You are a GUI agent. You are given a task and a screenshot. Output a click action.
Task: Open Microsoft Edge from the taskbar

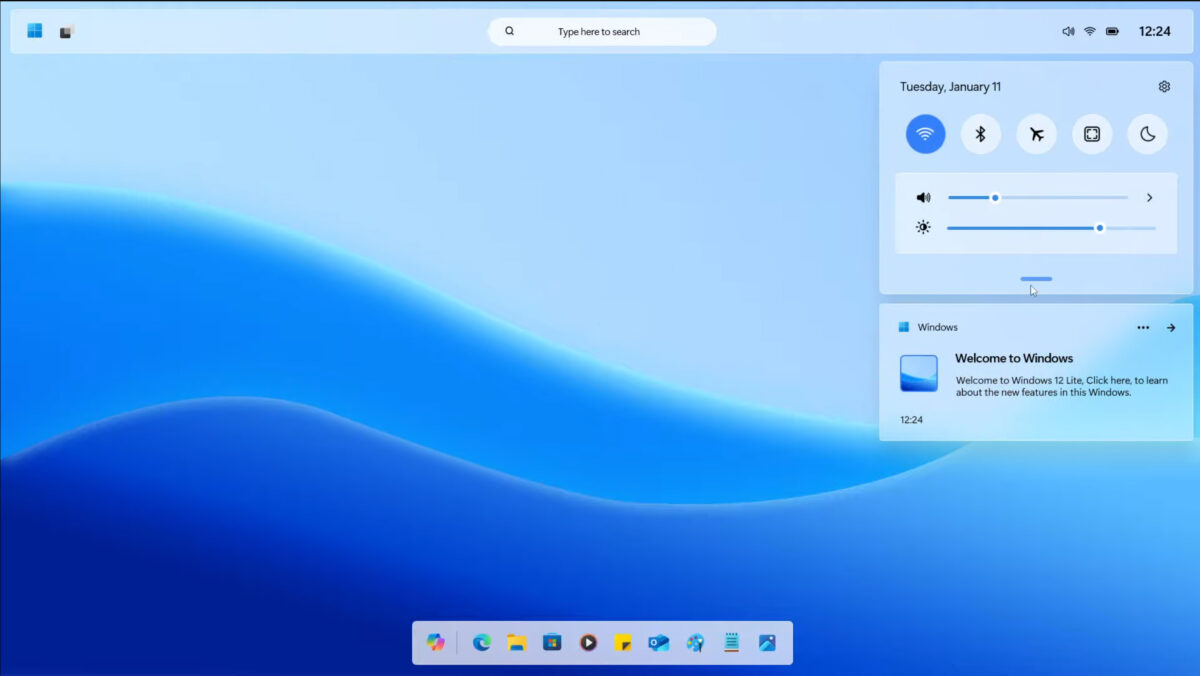(x=481, y=643)
